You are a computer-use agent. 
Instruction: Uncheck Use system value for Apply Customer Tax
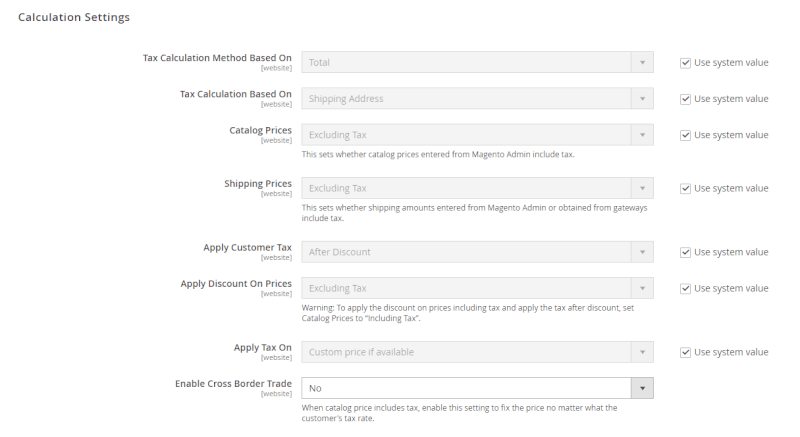685,252
